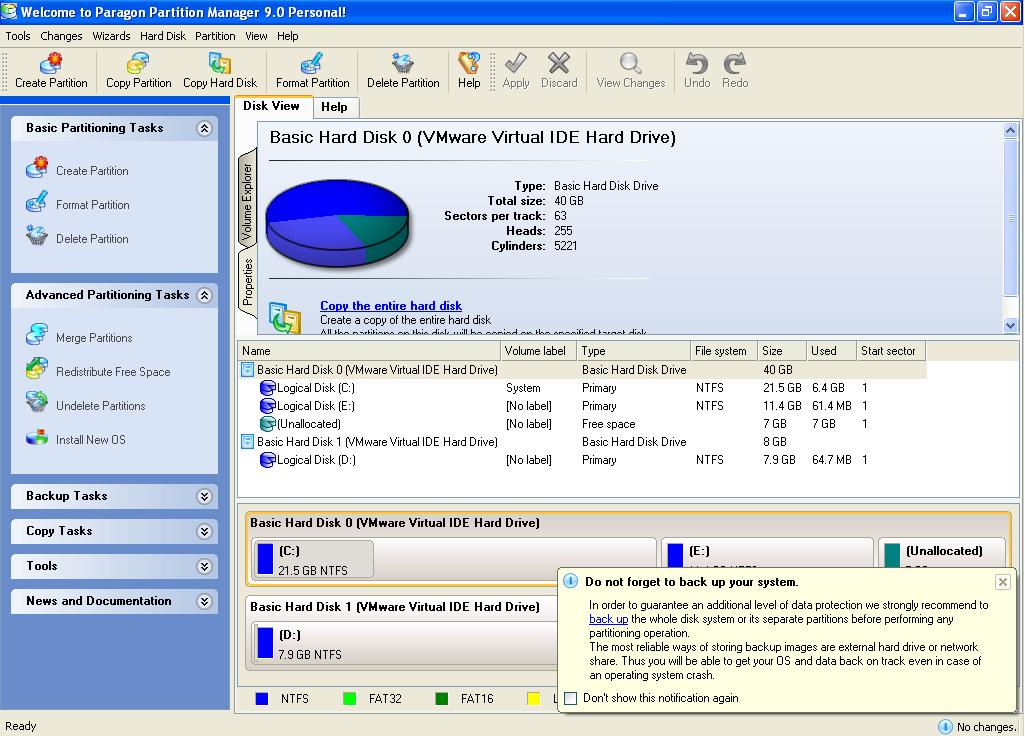1025x736 pixels.
Task: Click the info icon next to No changes
Action: tap(945, 726)
